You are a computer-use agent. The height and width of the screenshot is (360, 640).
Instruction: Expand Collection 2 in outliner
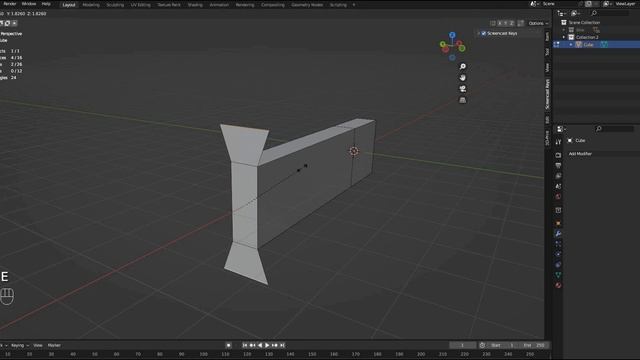point(564,37)
